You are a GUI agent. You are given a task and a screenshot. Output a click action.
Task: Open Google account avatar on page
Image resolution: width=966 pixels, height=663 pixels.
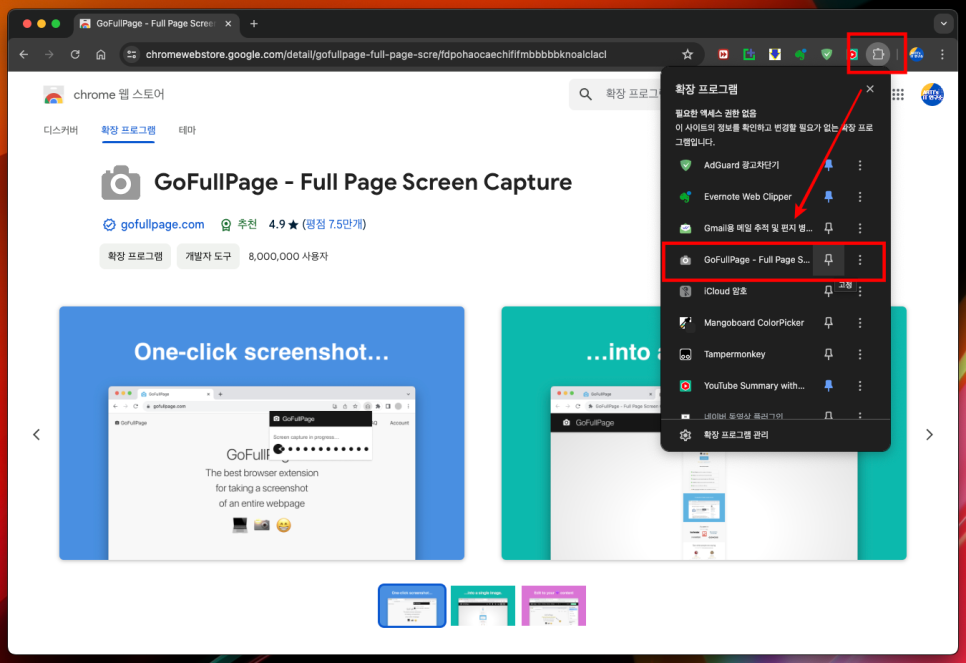(x=932, y=94)
